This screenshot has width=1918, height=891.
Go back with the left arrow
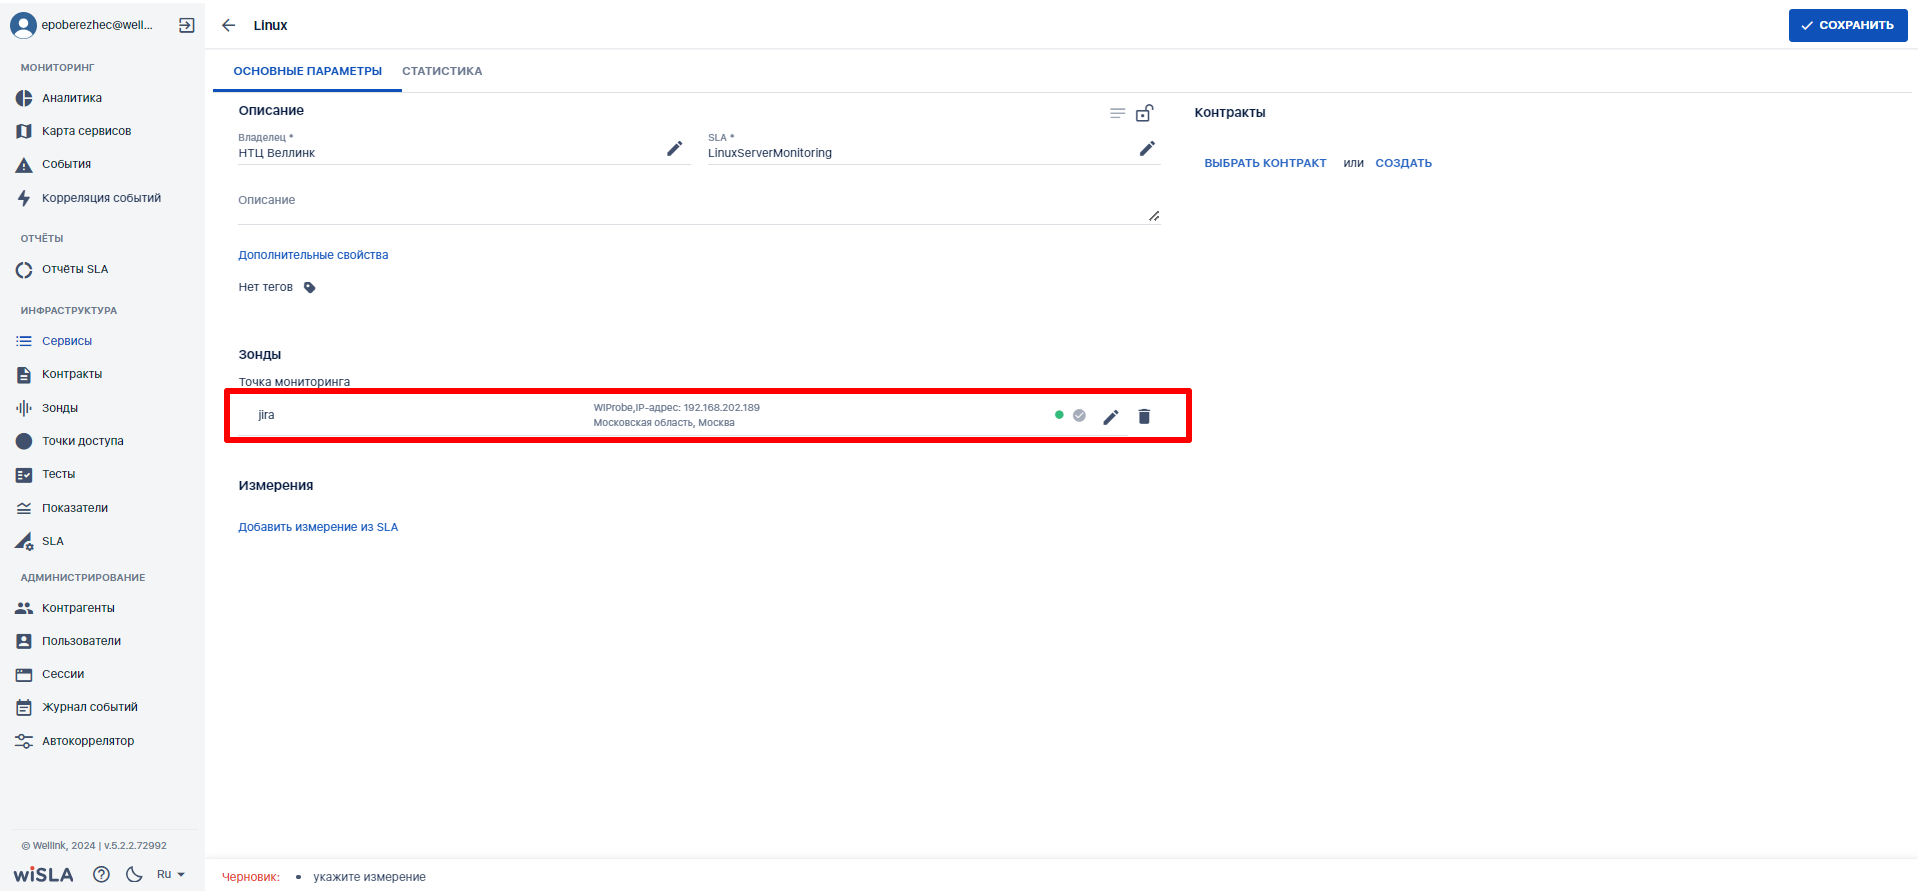click(x=229, y=25)
